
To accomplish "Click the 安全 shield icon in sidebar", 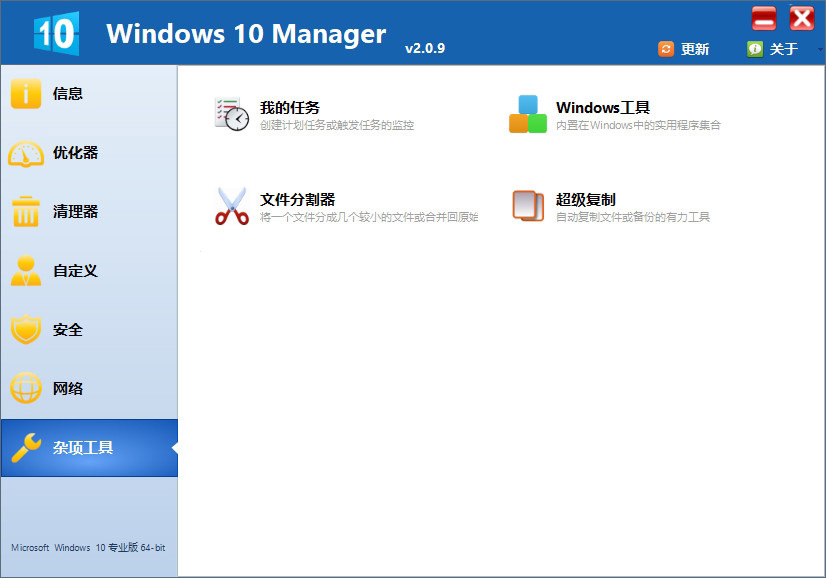I will (x=26, y=330).
